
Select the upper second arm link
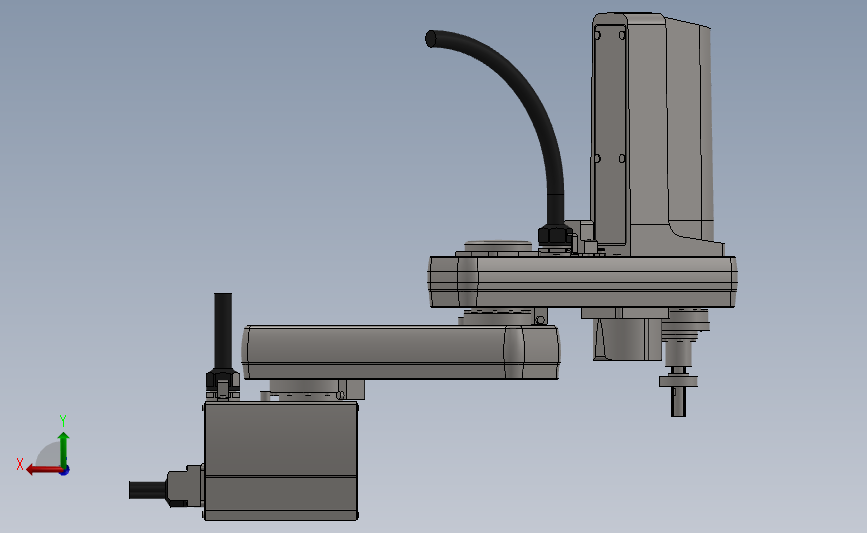(582, 281)
